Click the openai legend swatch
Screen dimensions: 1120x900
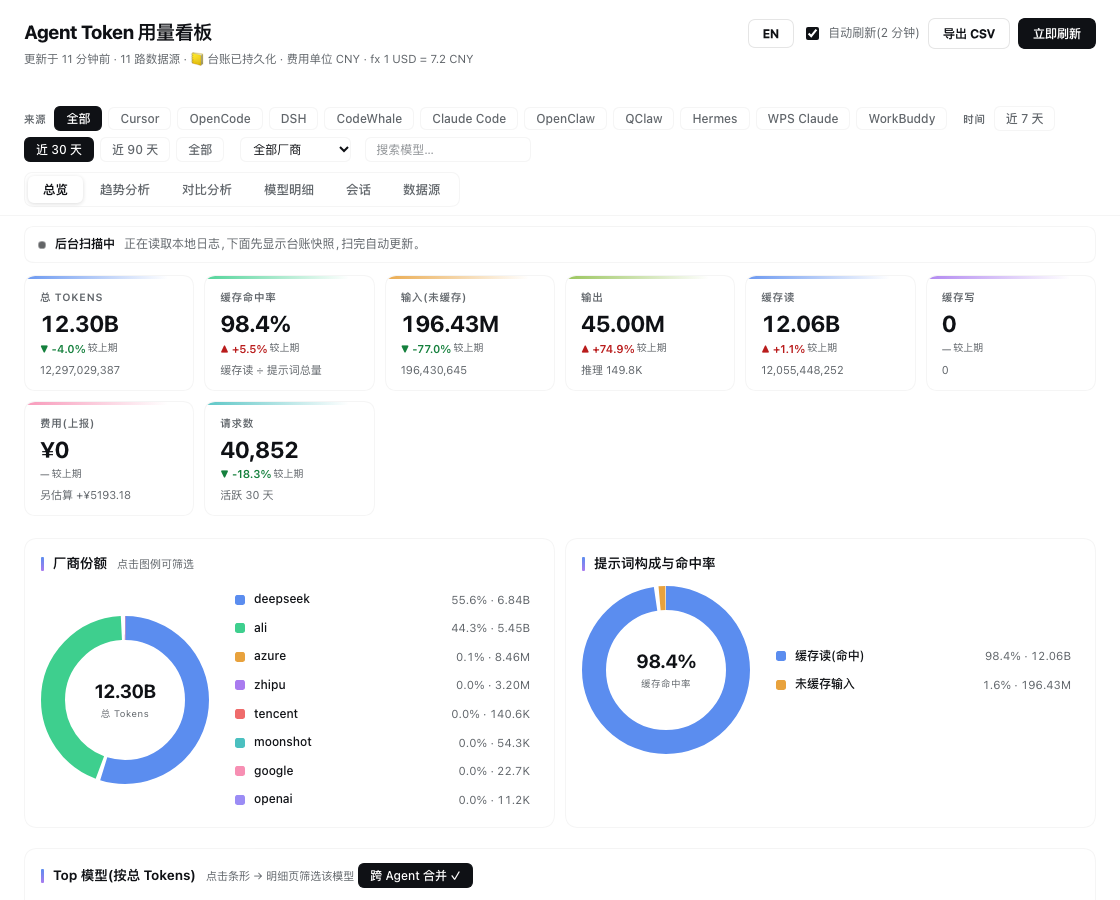tap(240, 800)
